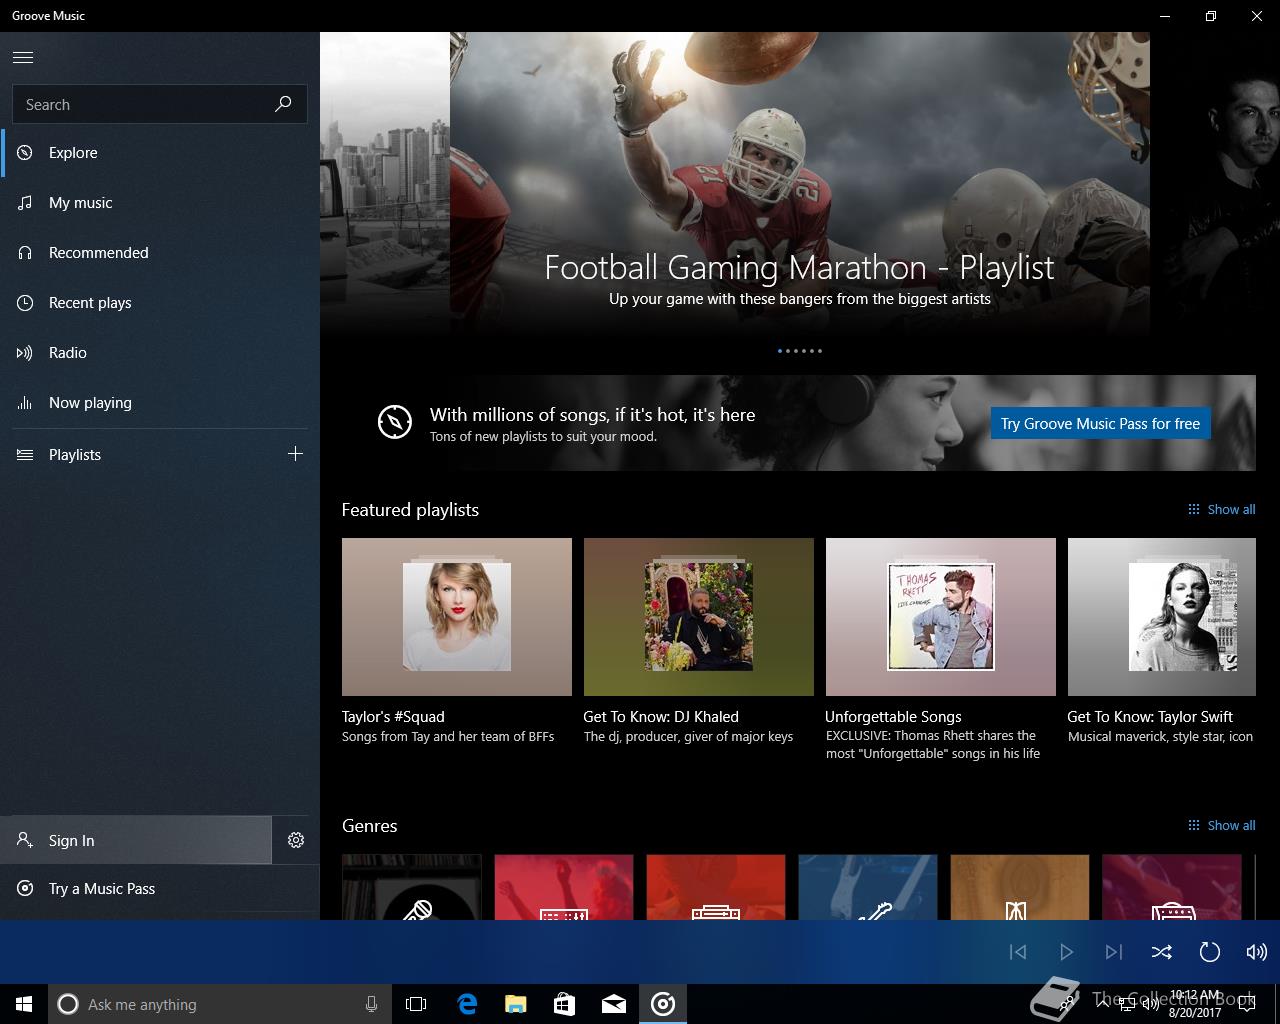Open the Recommended page
This screenshot has height=1024, width=1280.
click(160, 253)
